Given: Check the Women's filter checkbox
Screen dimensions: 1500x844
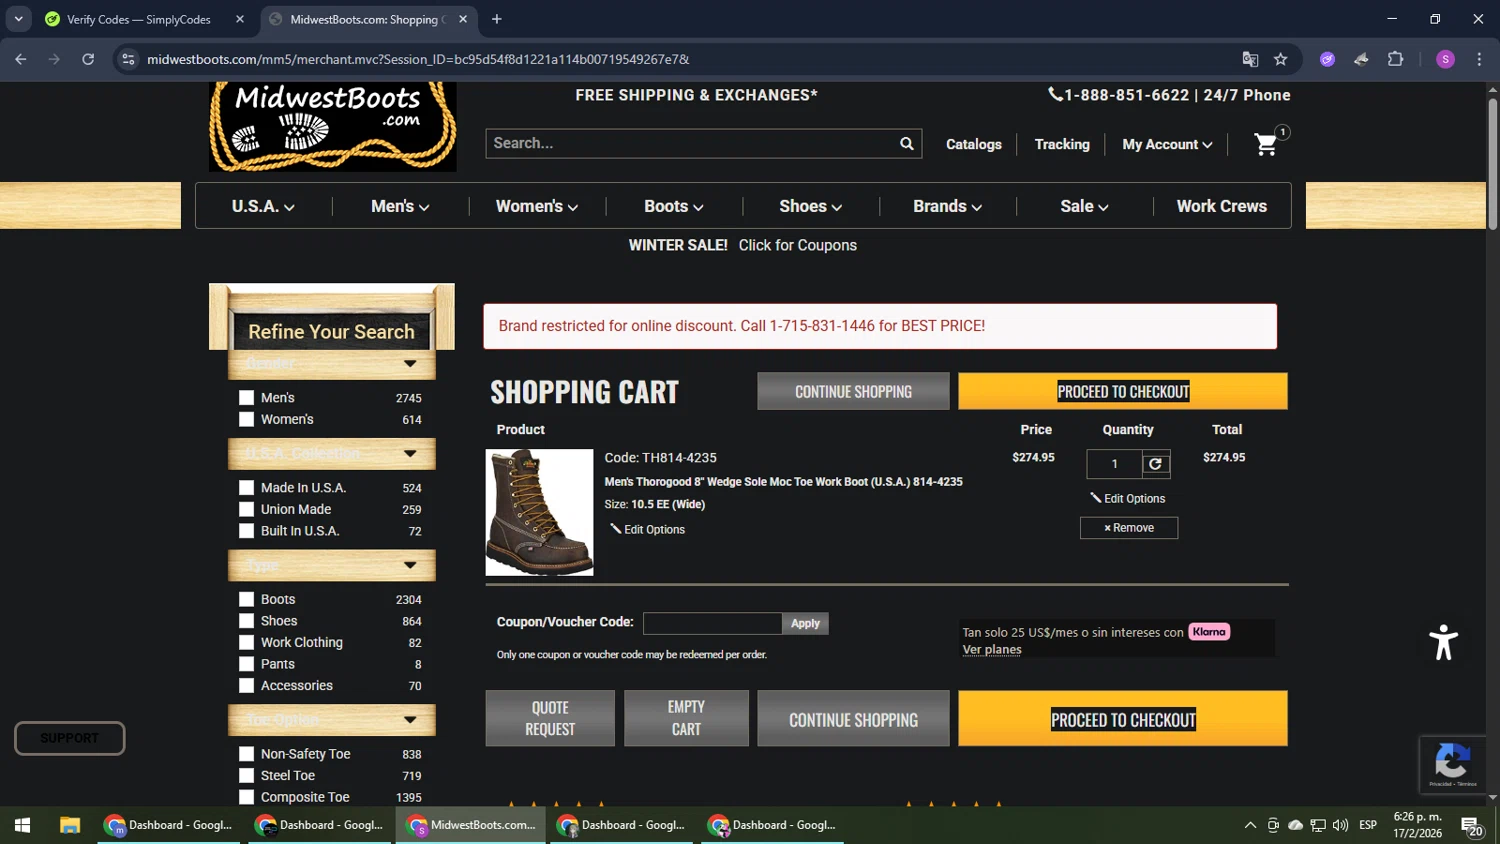Looking at the screenshot, I should coord(246,420).
